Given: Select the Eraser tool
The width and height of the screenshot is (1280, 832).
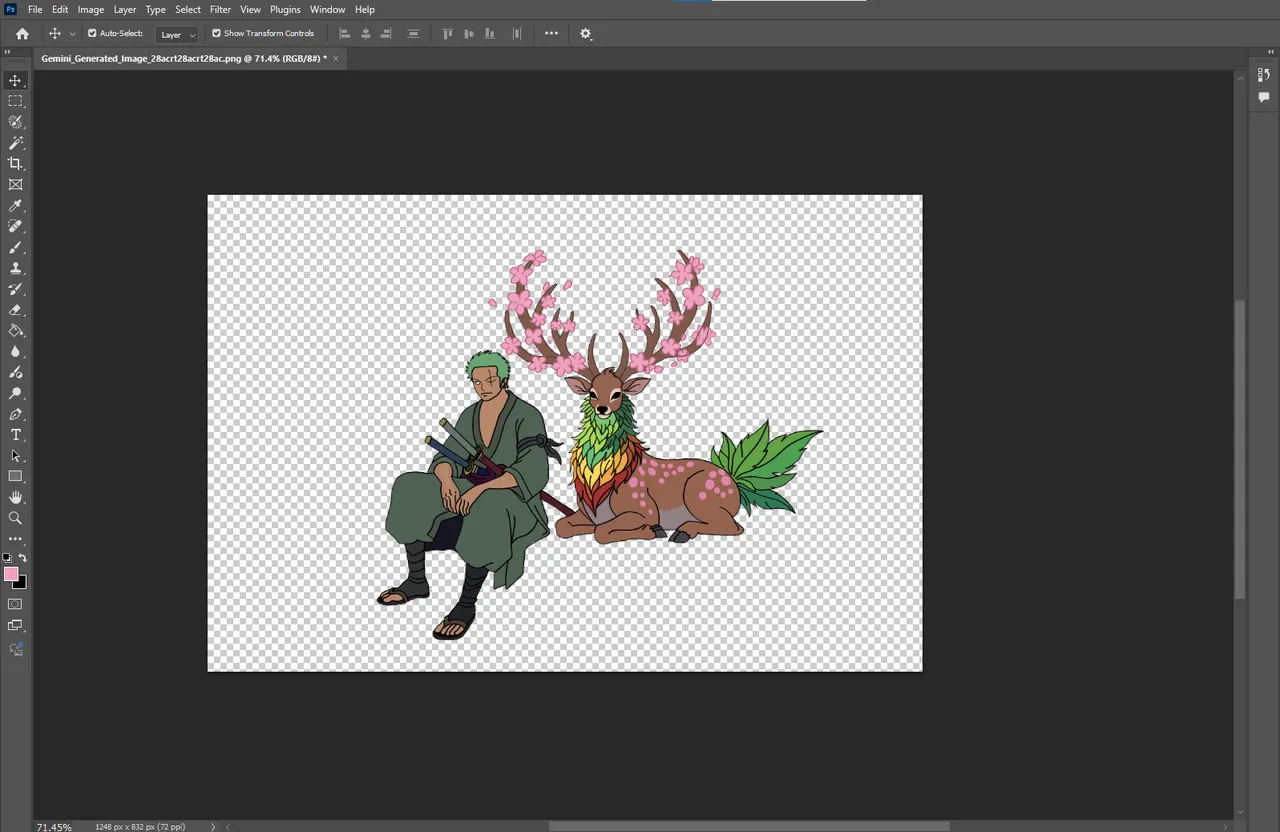Looking at the screenshot, I should coord(15,310).
